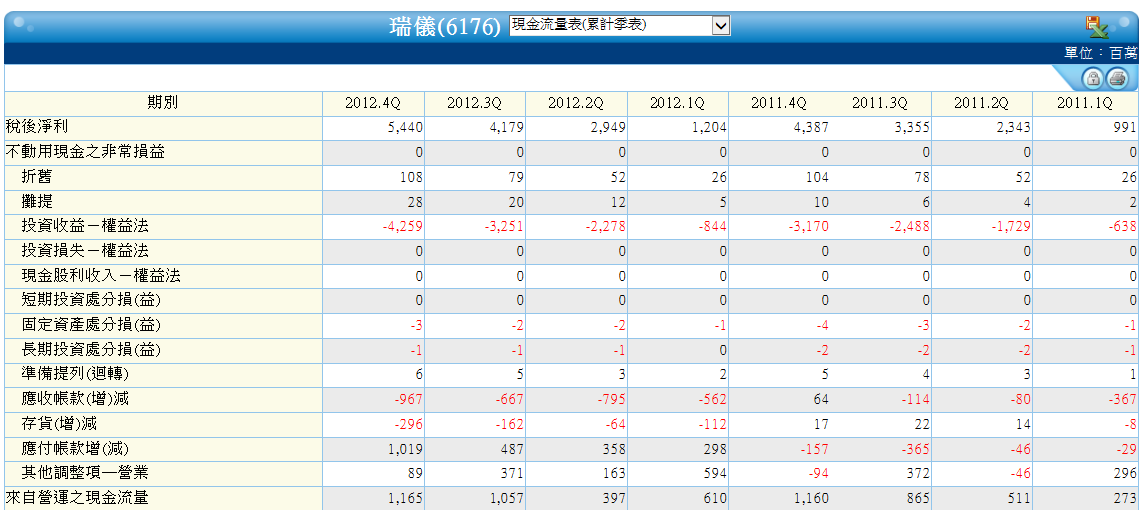The height and width of the screenshot is (510, 1144).
Task: Click operating cash flow value 1,057
Action: click(508, 499)
